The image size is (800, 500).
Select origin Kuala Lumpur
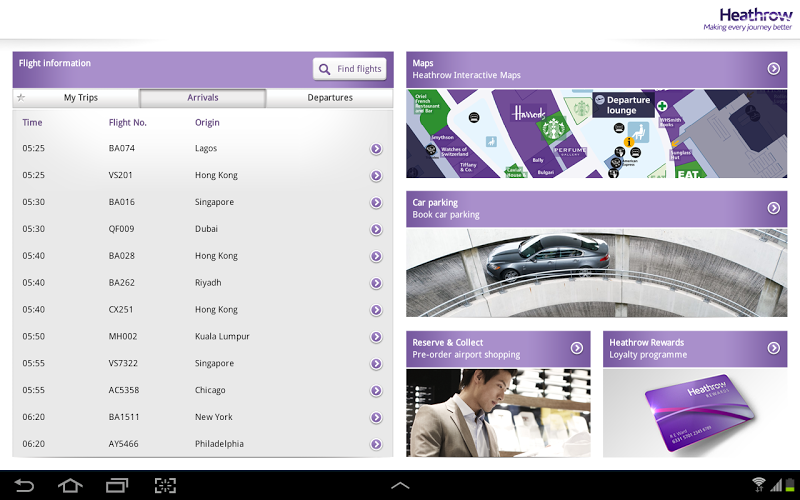(x=222, y=337)
